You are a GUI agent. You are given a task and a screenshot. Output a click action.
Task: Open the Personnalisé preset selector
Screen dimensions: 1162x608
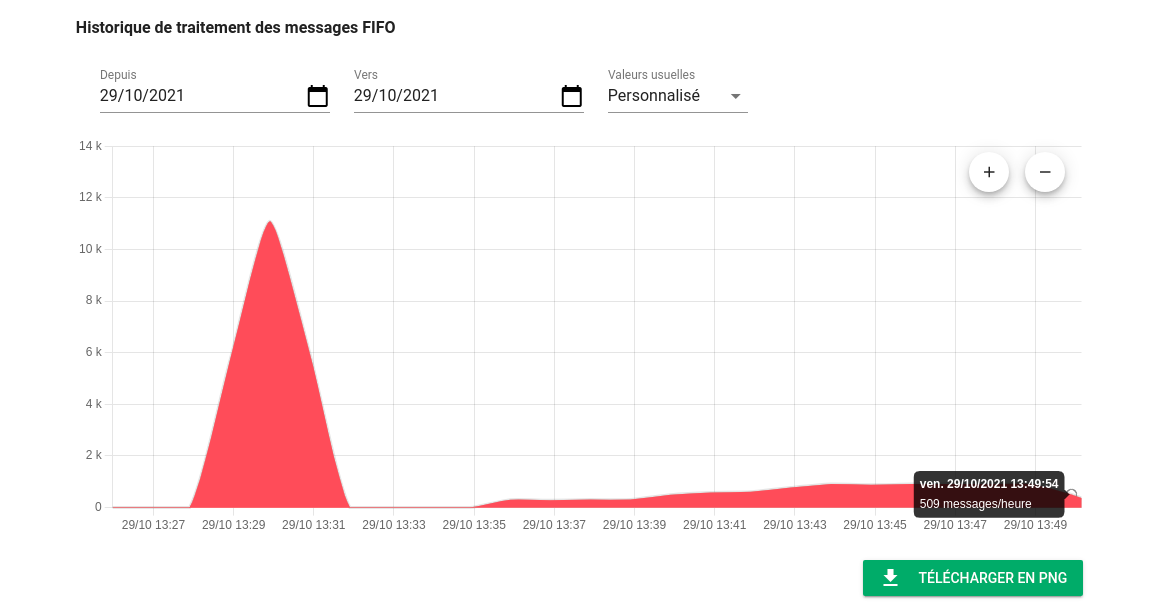click(x=655, y=96)
